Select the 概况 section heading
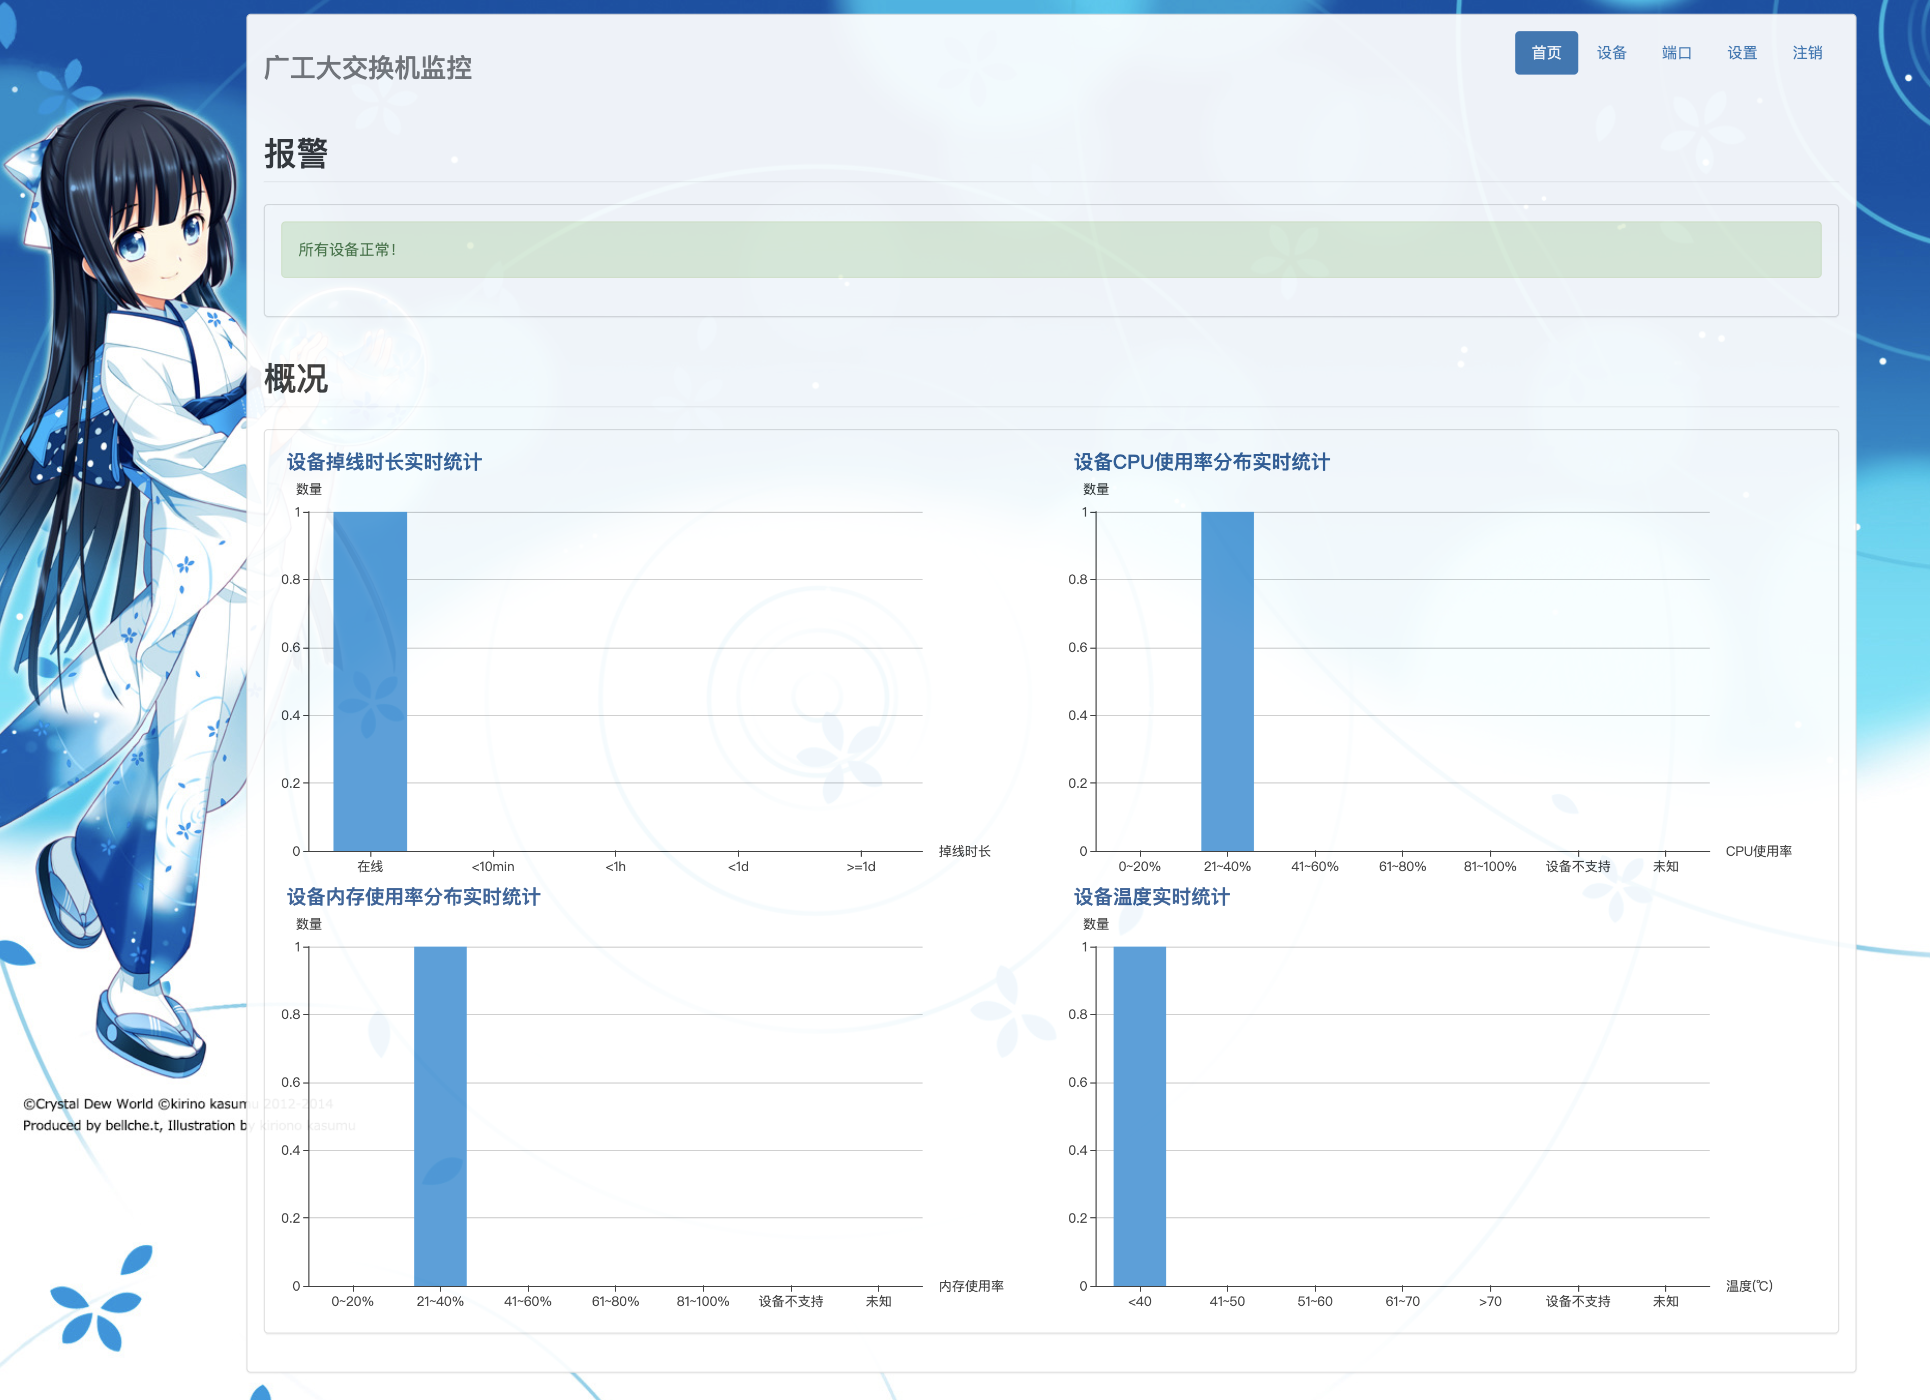The height and width of the screenshot is (1400, 1930). coord(296,379)
